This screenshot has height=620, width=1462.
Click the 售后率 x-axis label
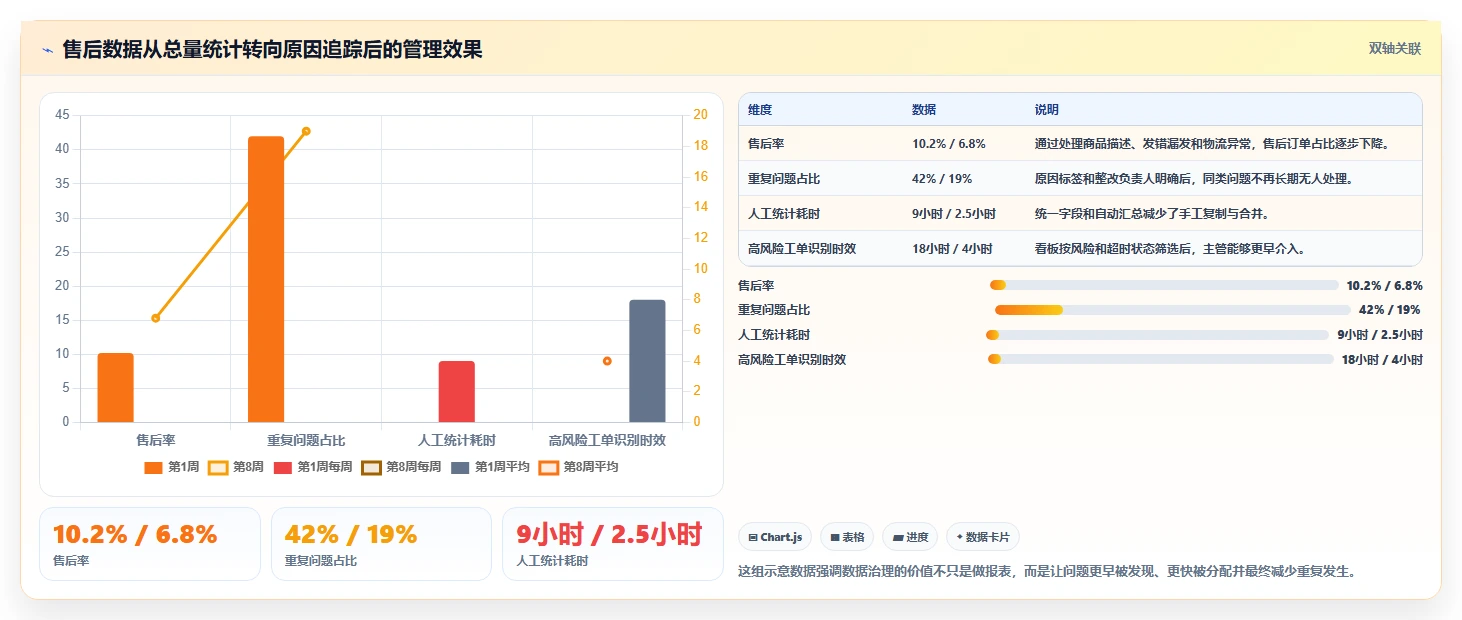pyautogui.click(x=156, y=440)
